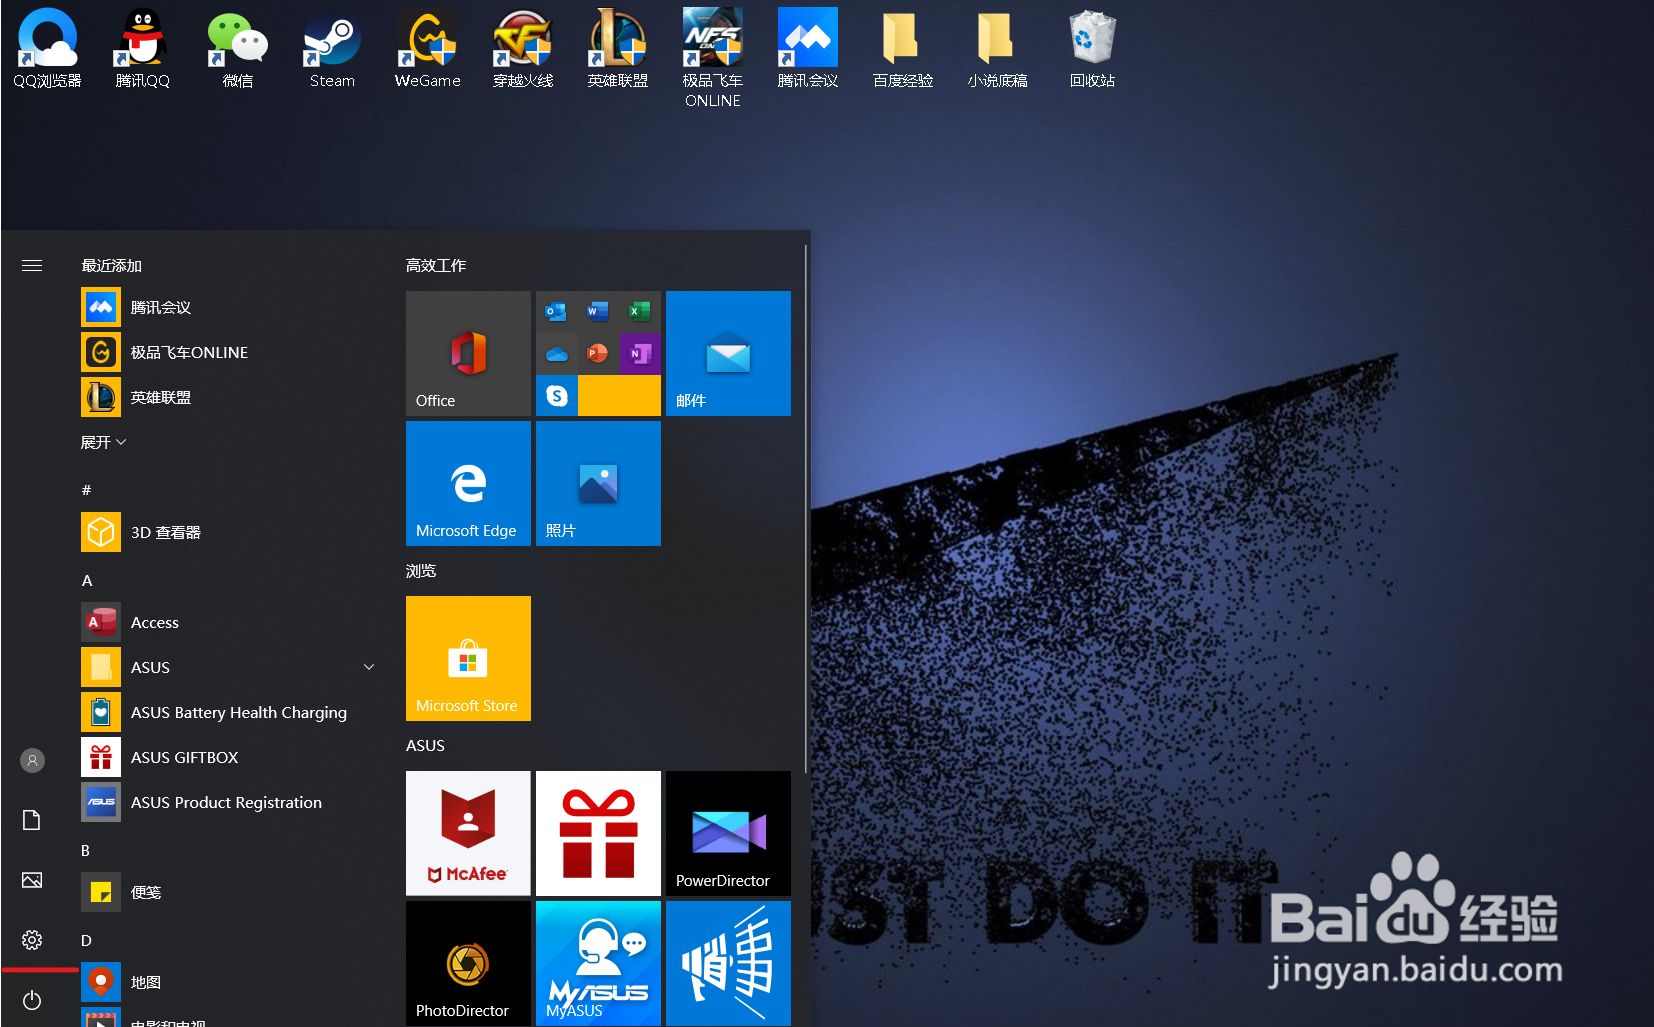Image resolution: width=1654 pixels, height=1027 pixels.
Task: Expand the Start menu hamburger button
Action: click(32, 265)
